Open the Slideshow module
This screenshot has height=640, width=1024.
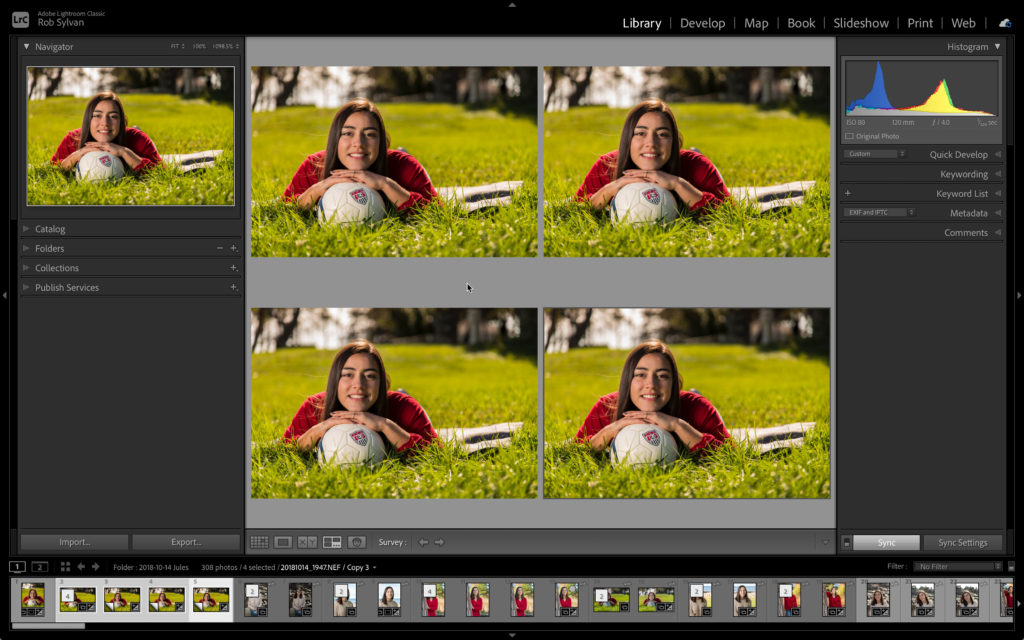[x=861, y=23]
